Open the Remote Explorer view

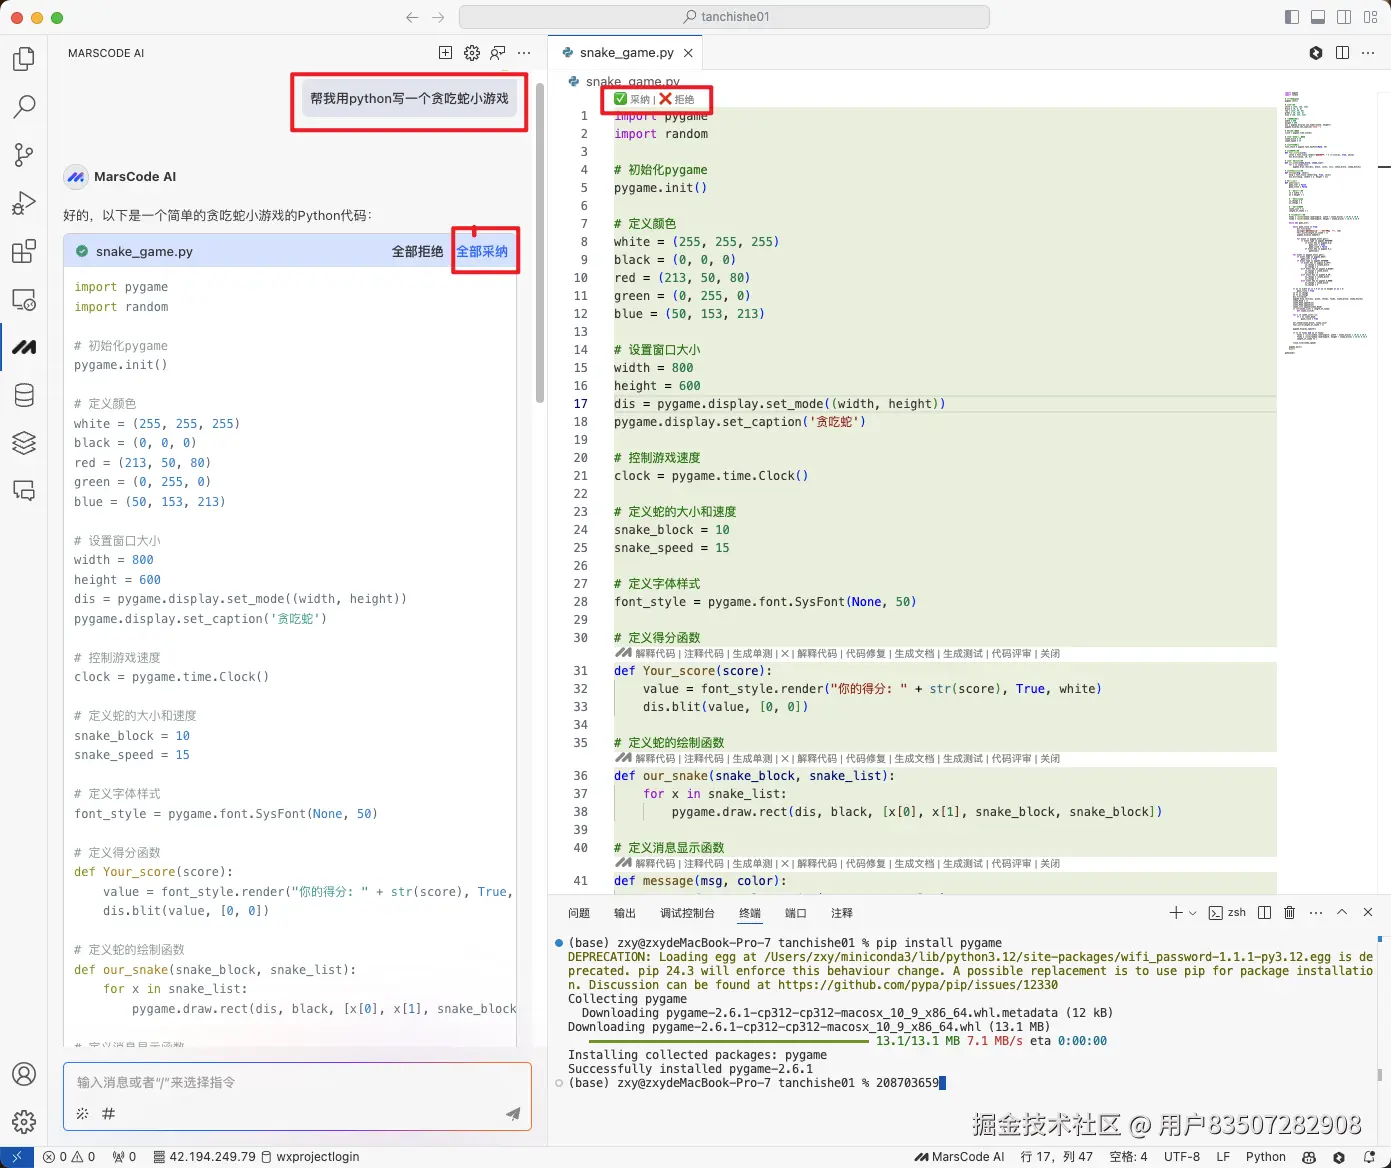(x=24, y=299)
